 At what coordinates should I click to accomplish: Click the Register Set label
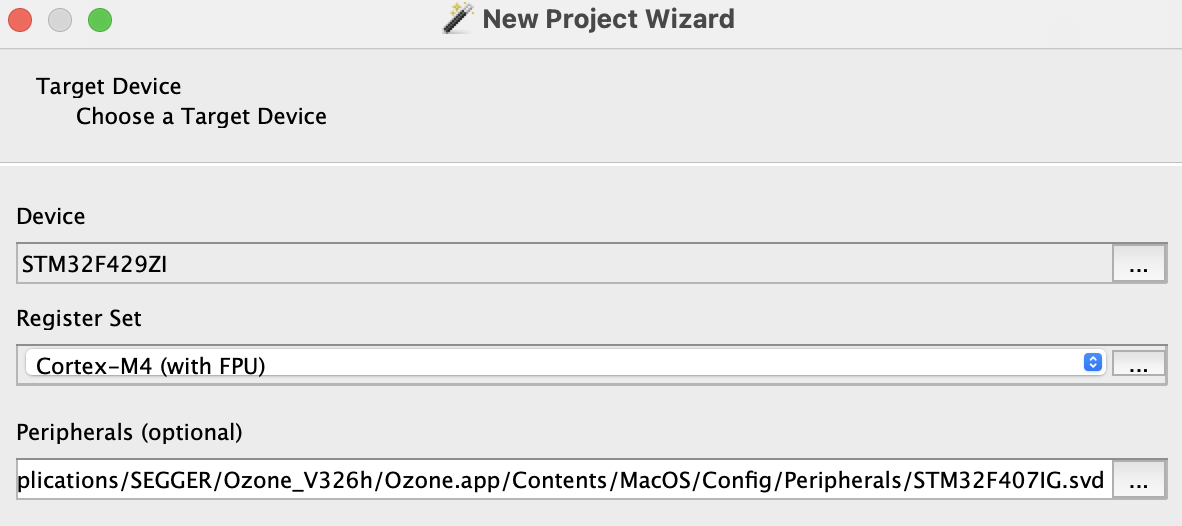pos(79,319)
